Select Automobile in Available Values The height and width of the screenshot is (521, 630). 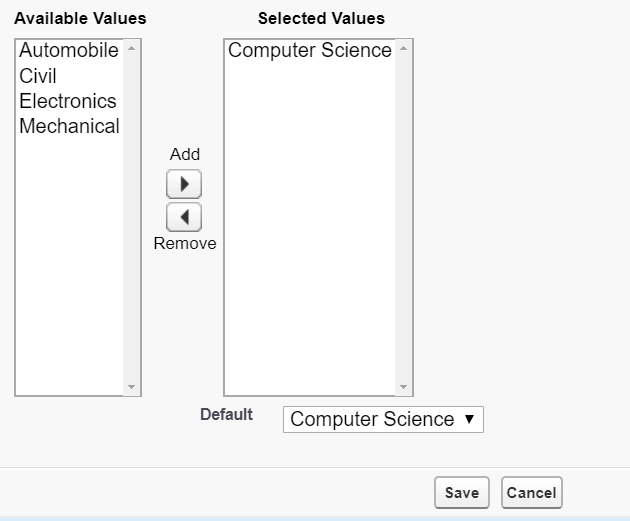(x=69, y=50)
